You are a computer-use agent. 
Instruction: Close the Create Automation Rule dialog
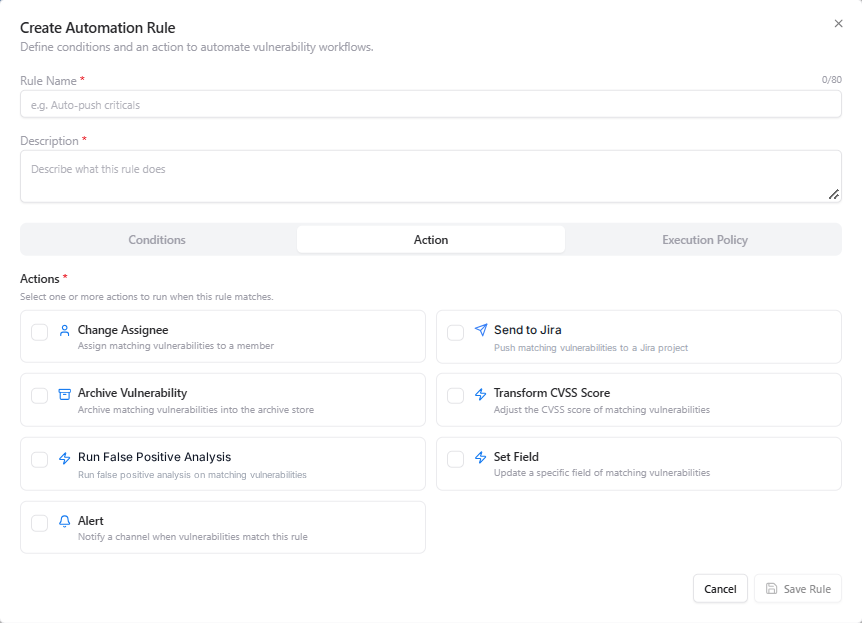pyautogui.click(x=838, y=24)
